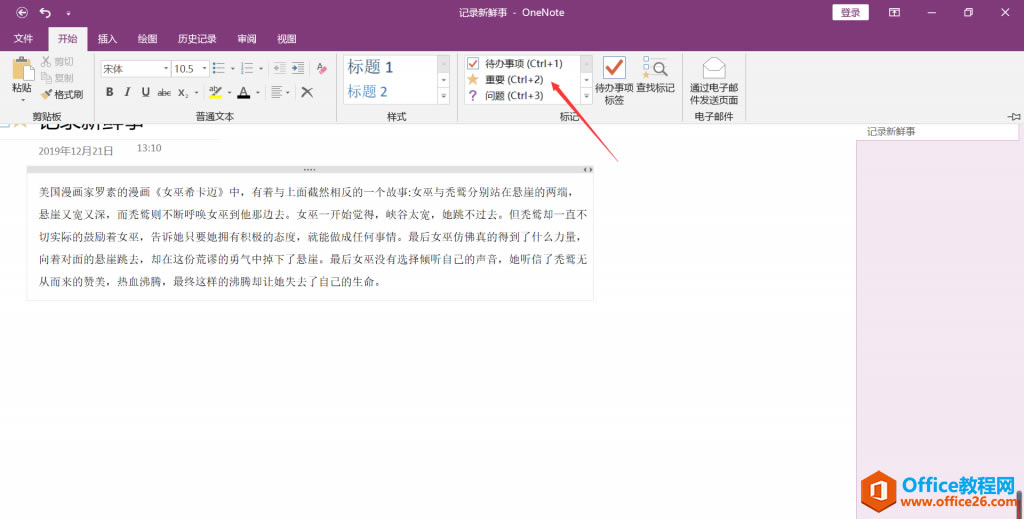Open the font name box showing 宋体
The height and width of the screenshot is (519, 1024).
[136, 69]
